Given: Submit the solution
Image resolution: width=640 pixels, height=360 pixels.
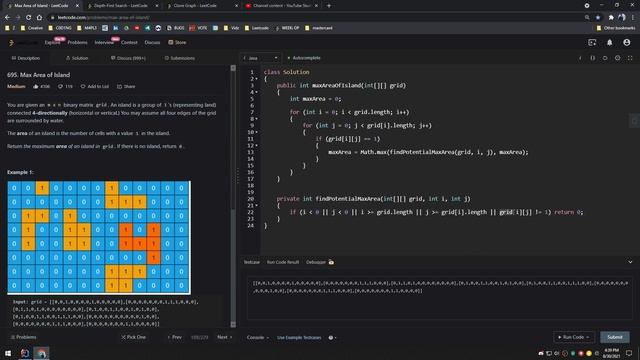Looking at the screenshot, I should pyautogui.click(x=614, y=337).
